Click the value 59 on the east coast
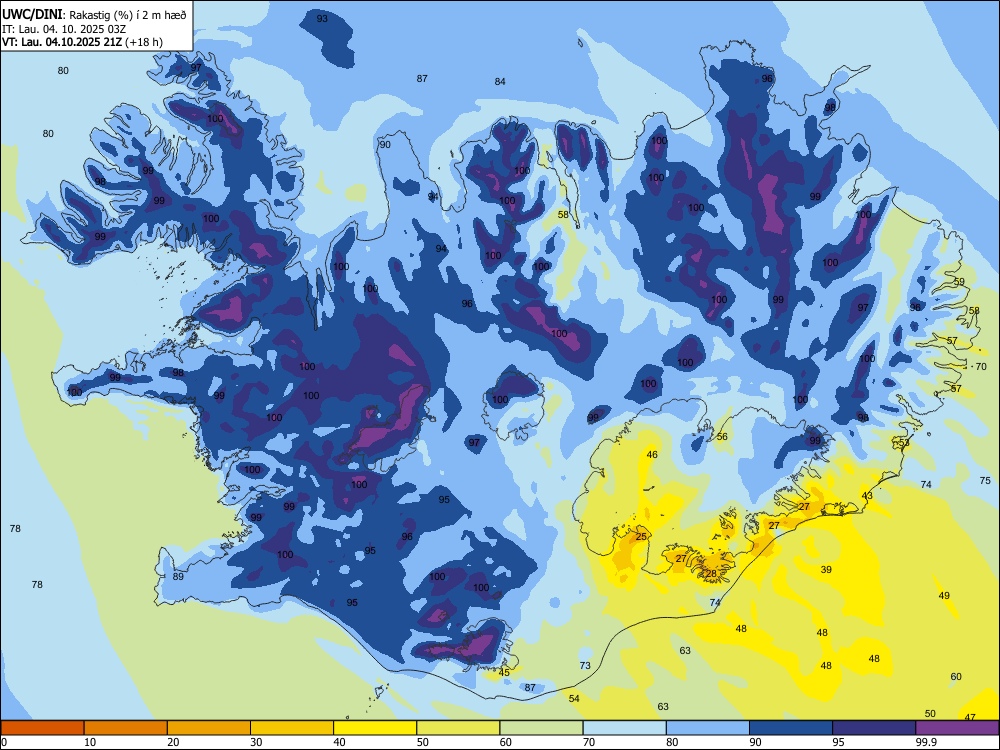 pos(959,281)
